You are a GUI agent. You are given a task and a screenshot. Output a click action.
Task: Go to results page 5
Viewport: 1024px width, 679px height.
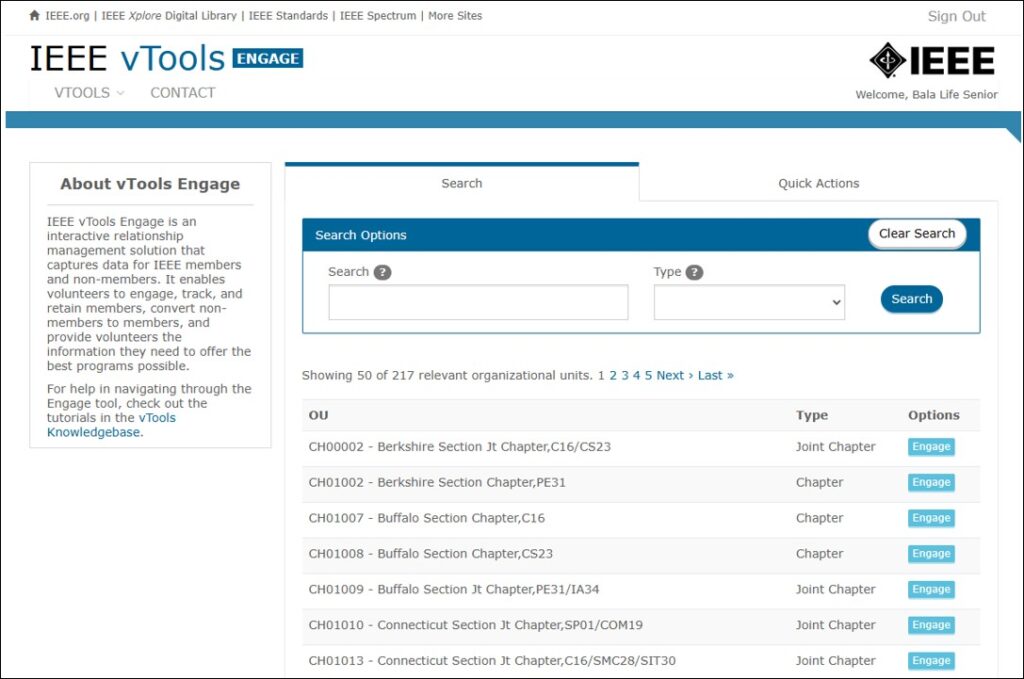[x=648, y=375]
